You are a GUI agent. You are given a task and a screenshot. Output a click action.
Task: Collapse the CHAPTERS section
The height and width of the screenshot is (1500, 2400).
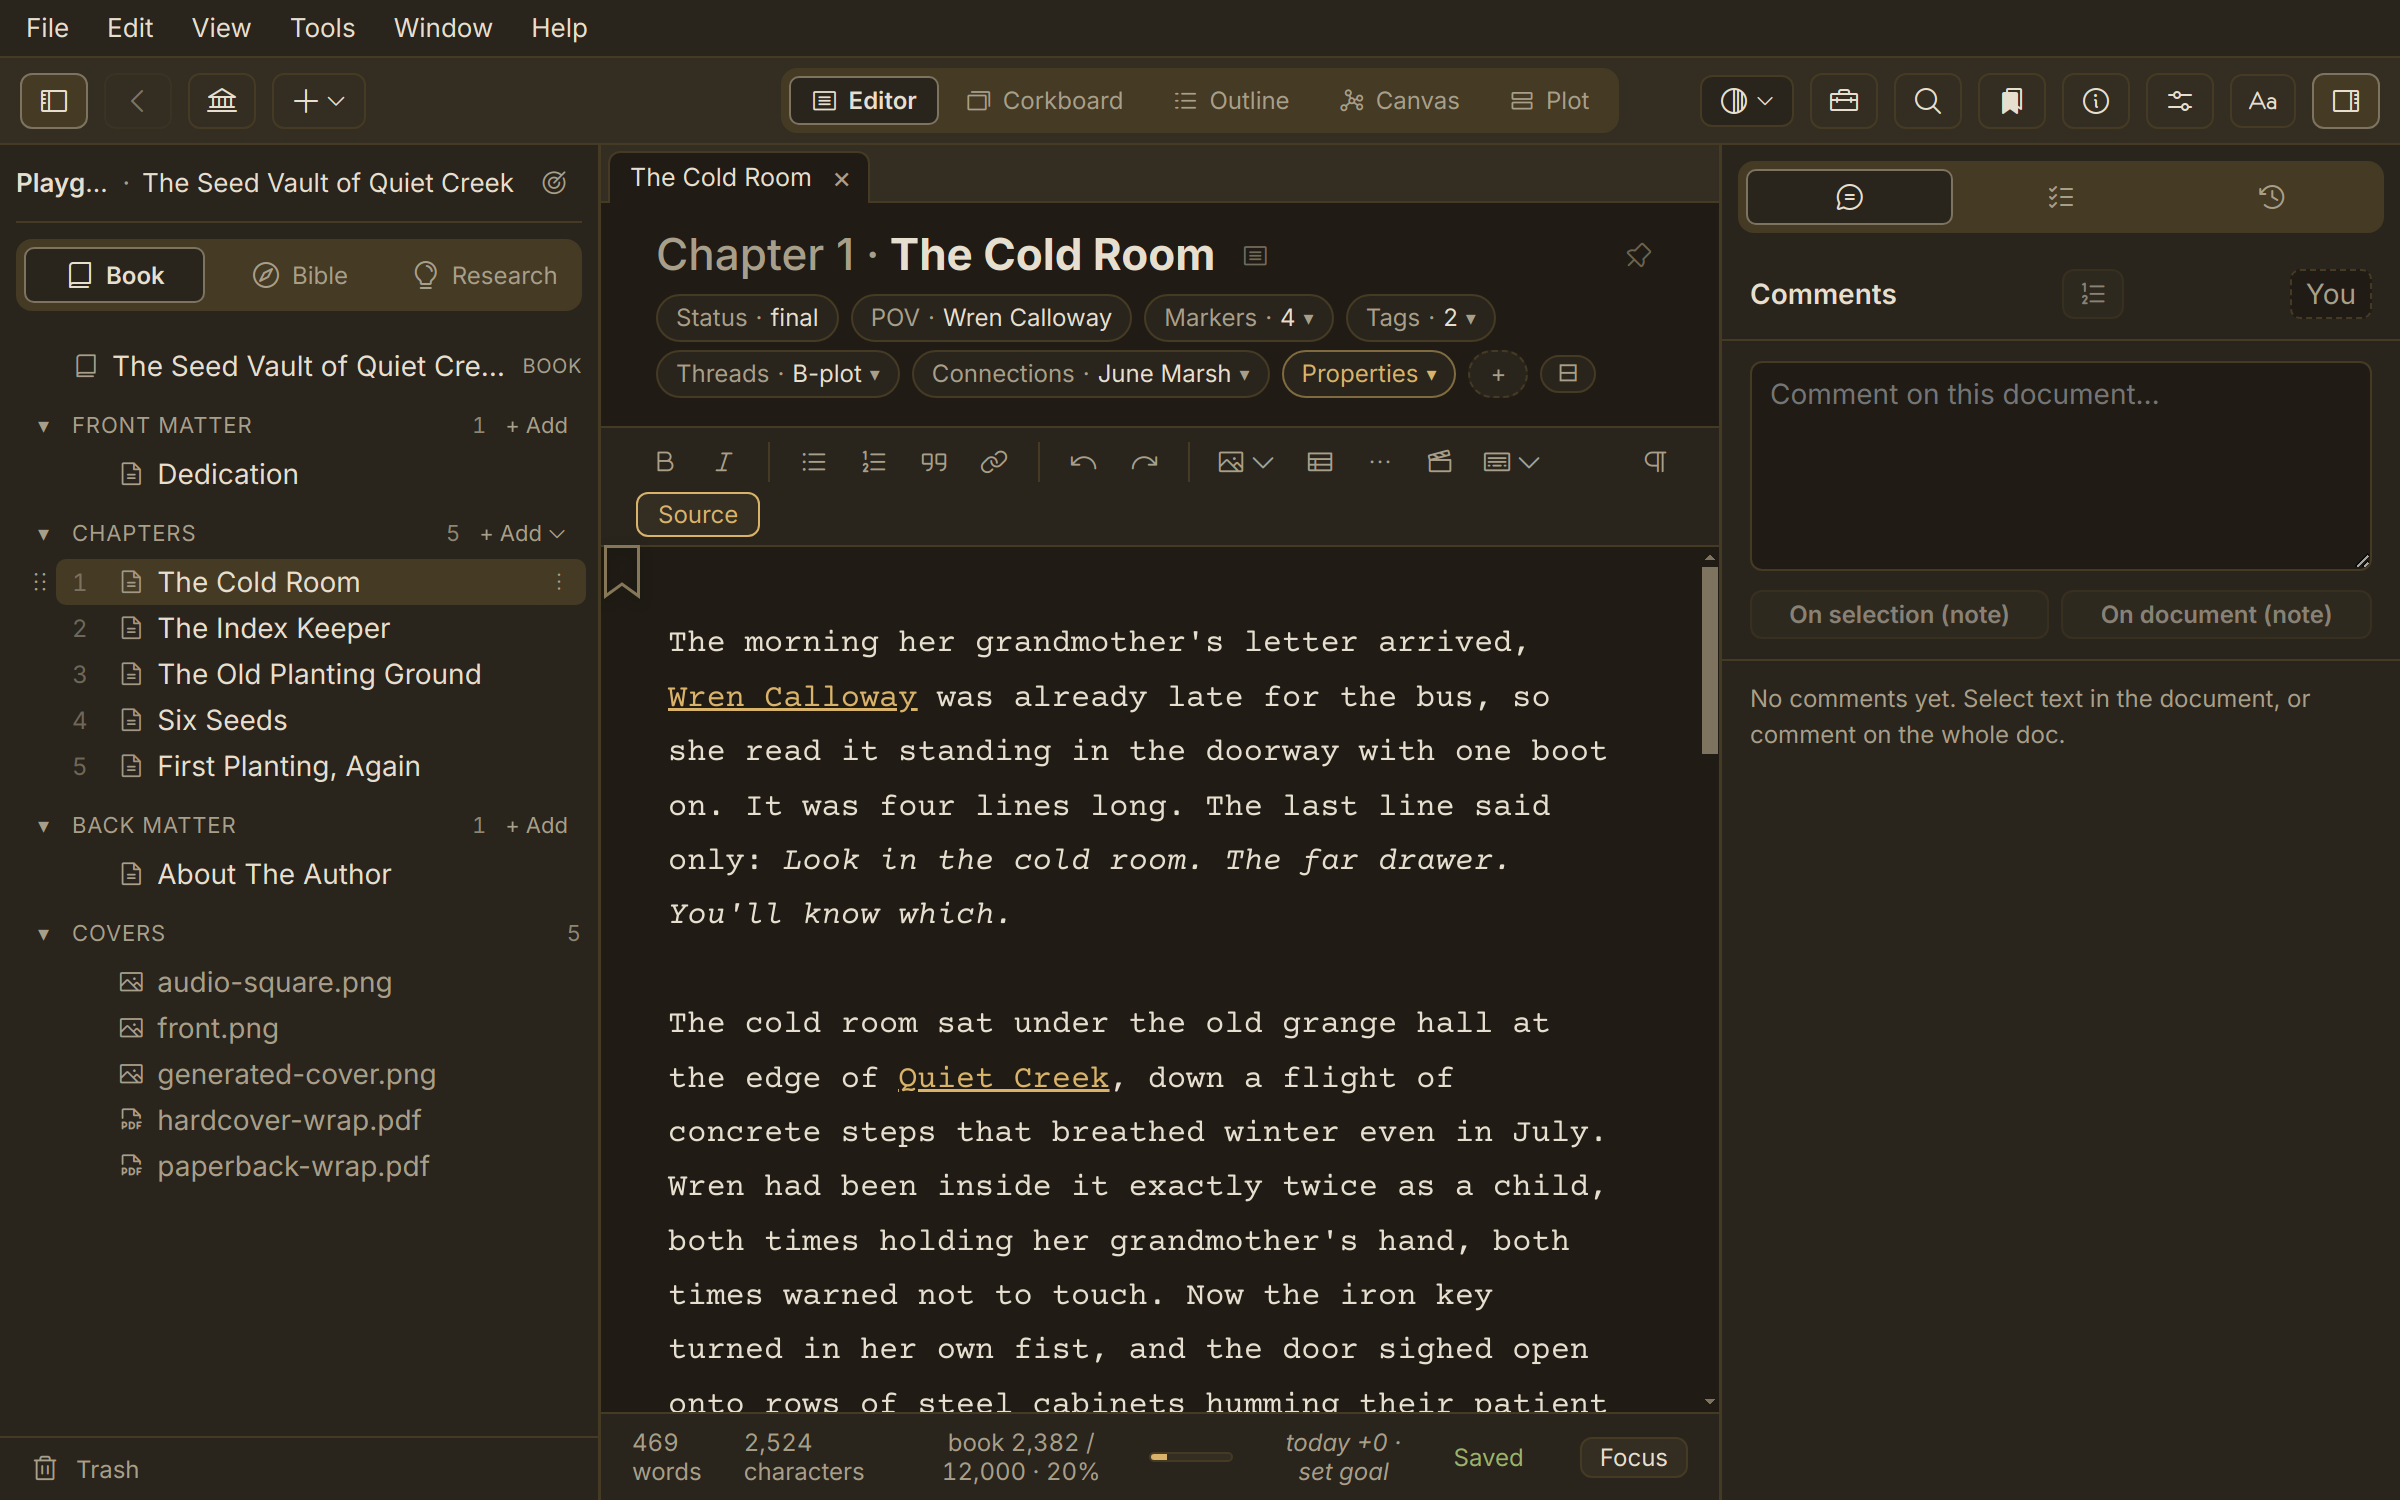(43, 534)
